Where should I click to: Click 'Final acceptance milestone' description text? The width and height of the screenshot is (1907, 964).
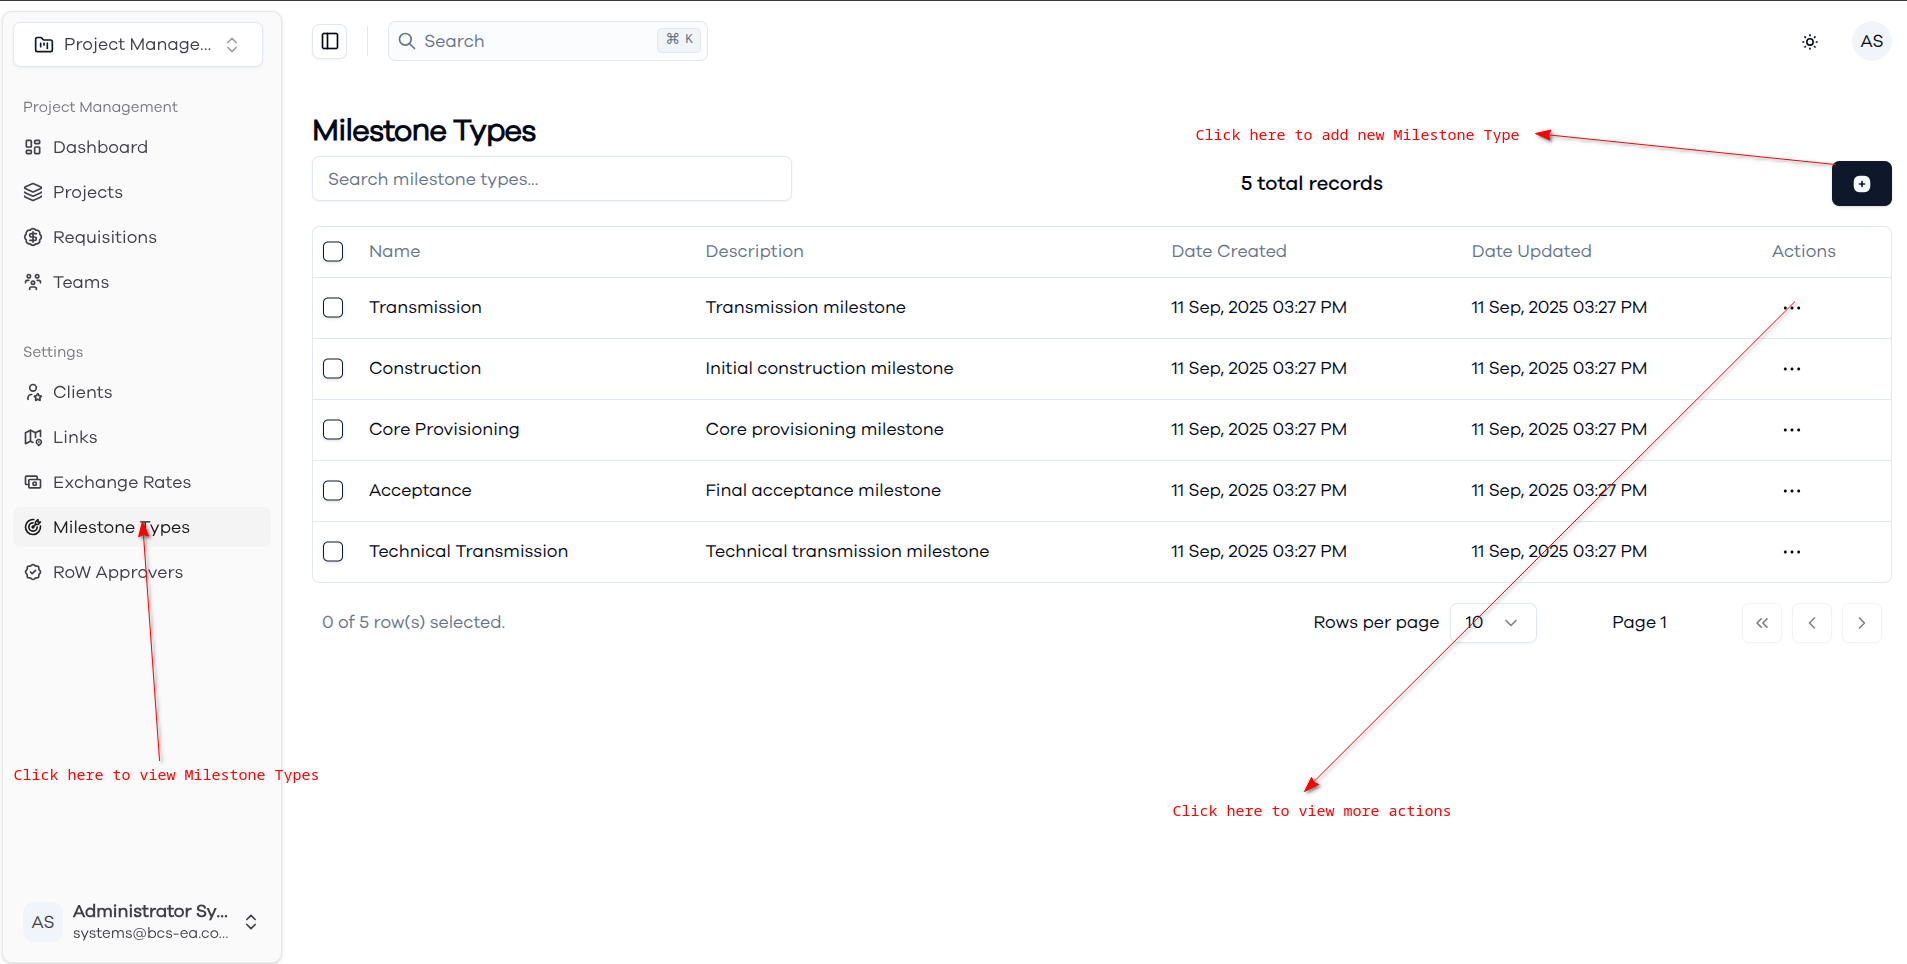pyautogui.click(x=823, y=490)
